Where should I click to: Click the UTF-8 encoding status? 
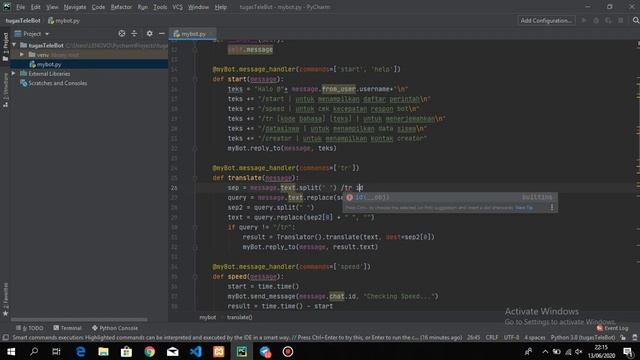pos(511,338)
